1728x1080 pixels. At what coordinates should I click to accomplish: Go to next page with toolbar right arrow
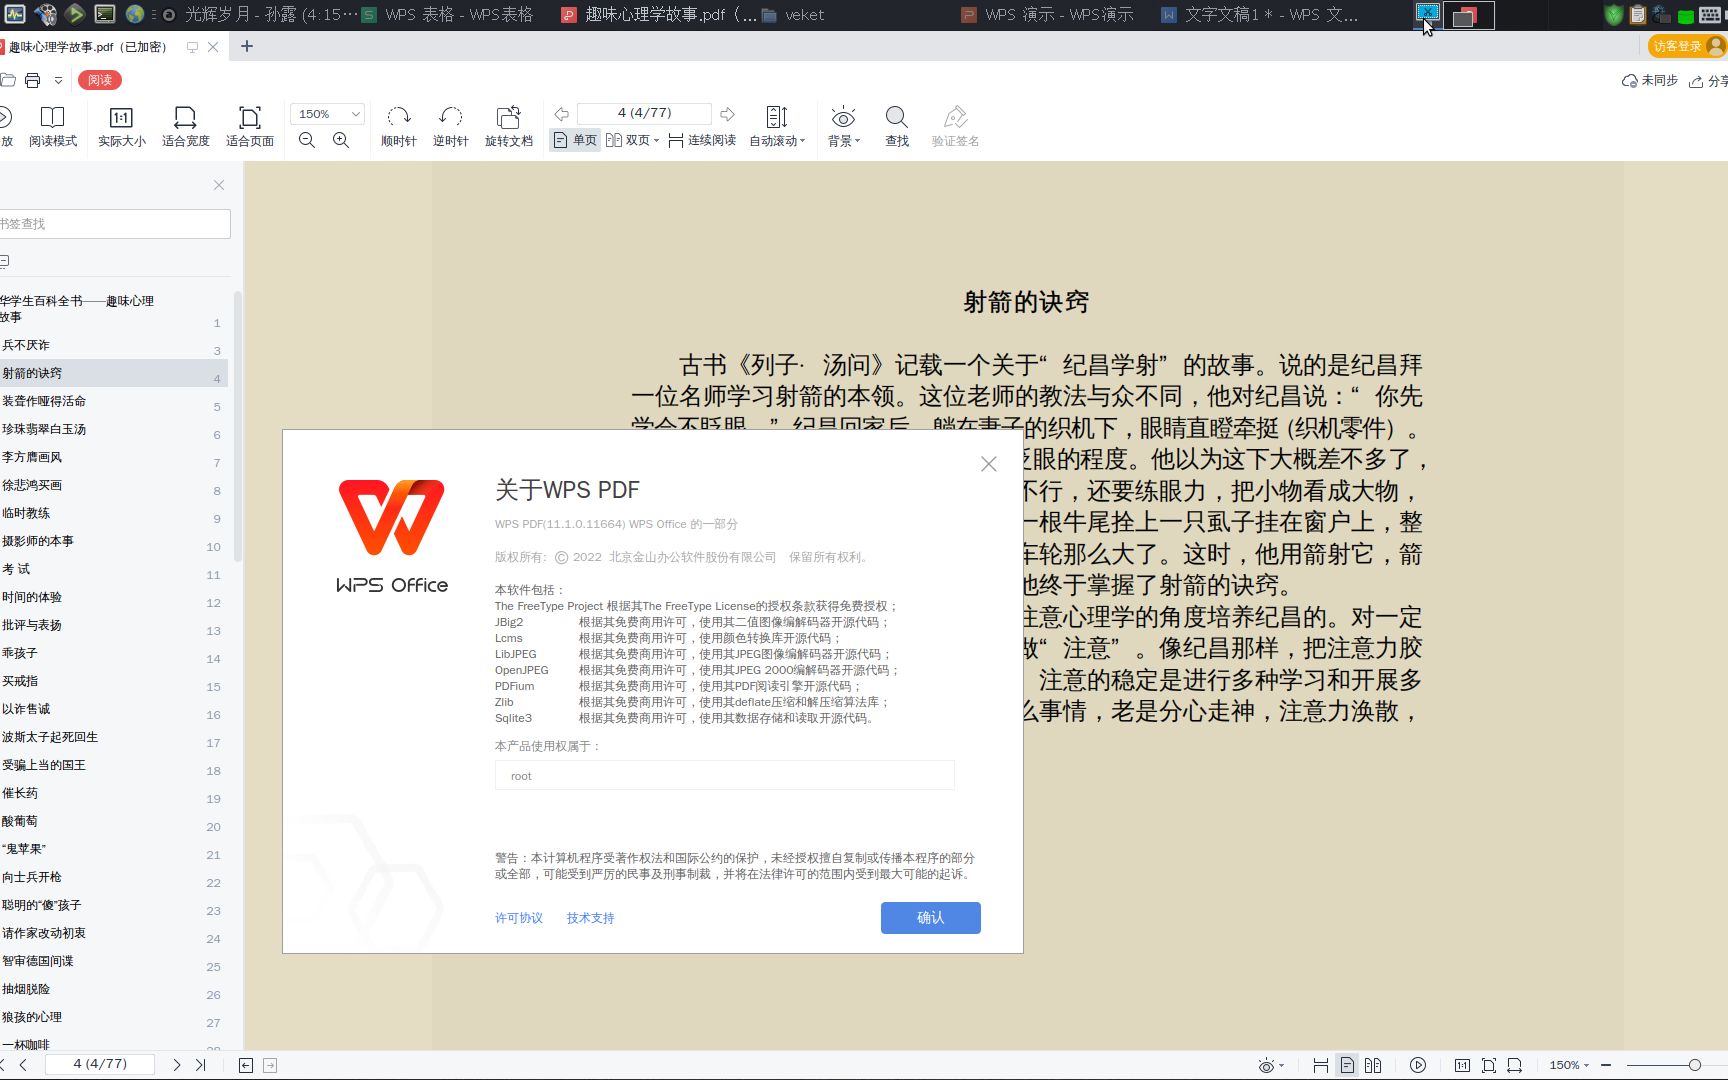(x=728, y=114)
